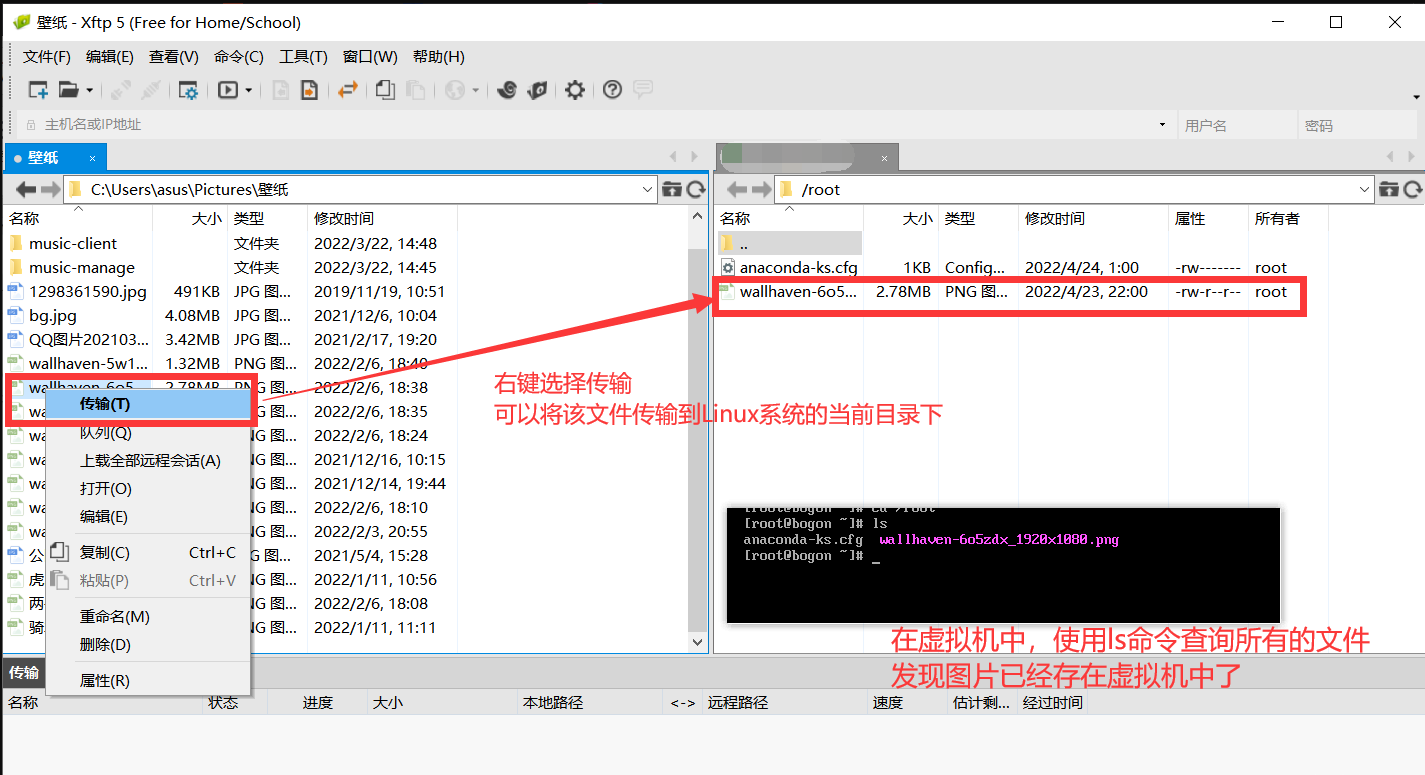Viewport: 1425px width, 775px height.
Task: Click the second Xmanager leaf icon
Action: 538,90
